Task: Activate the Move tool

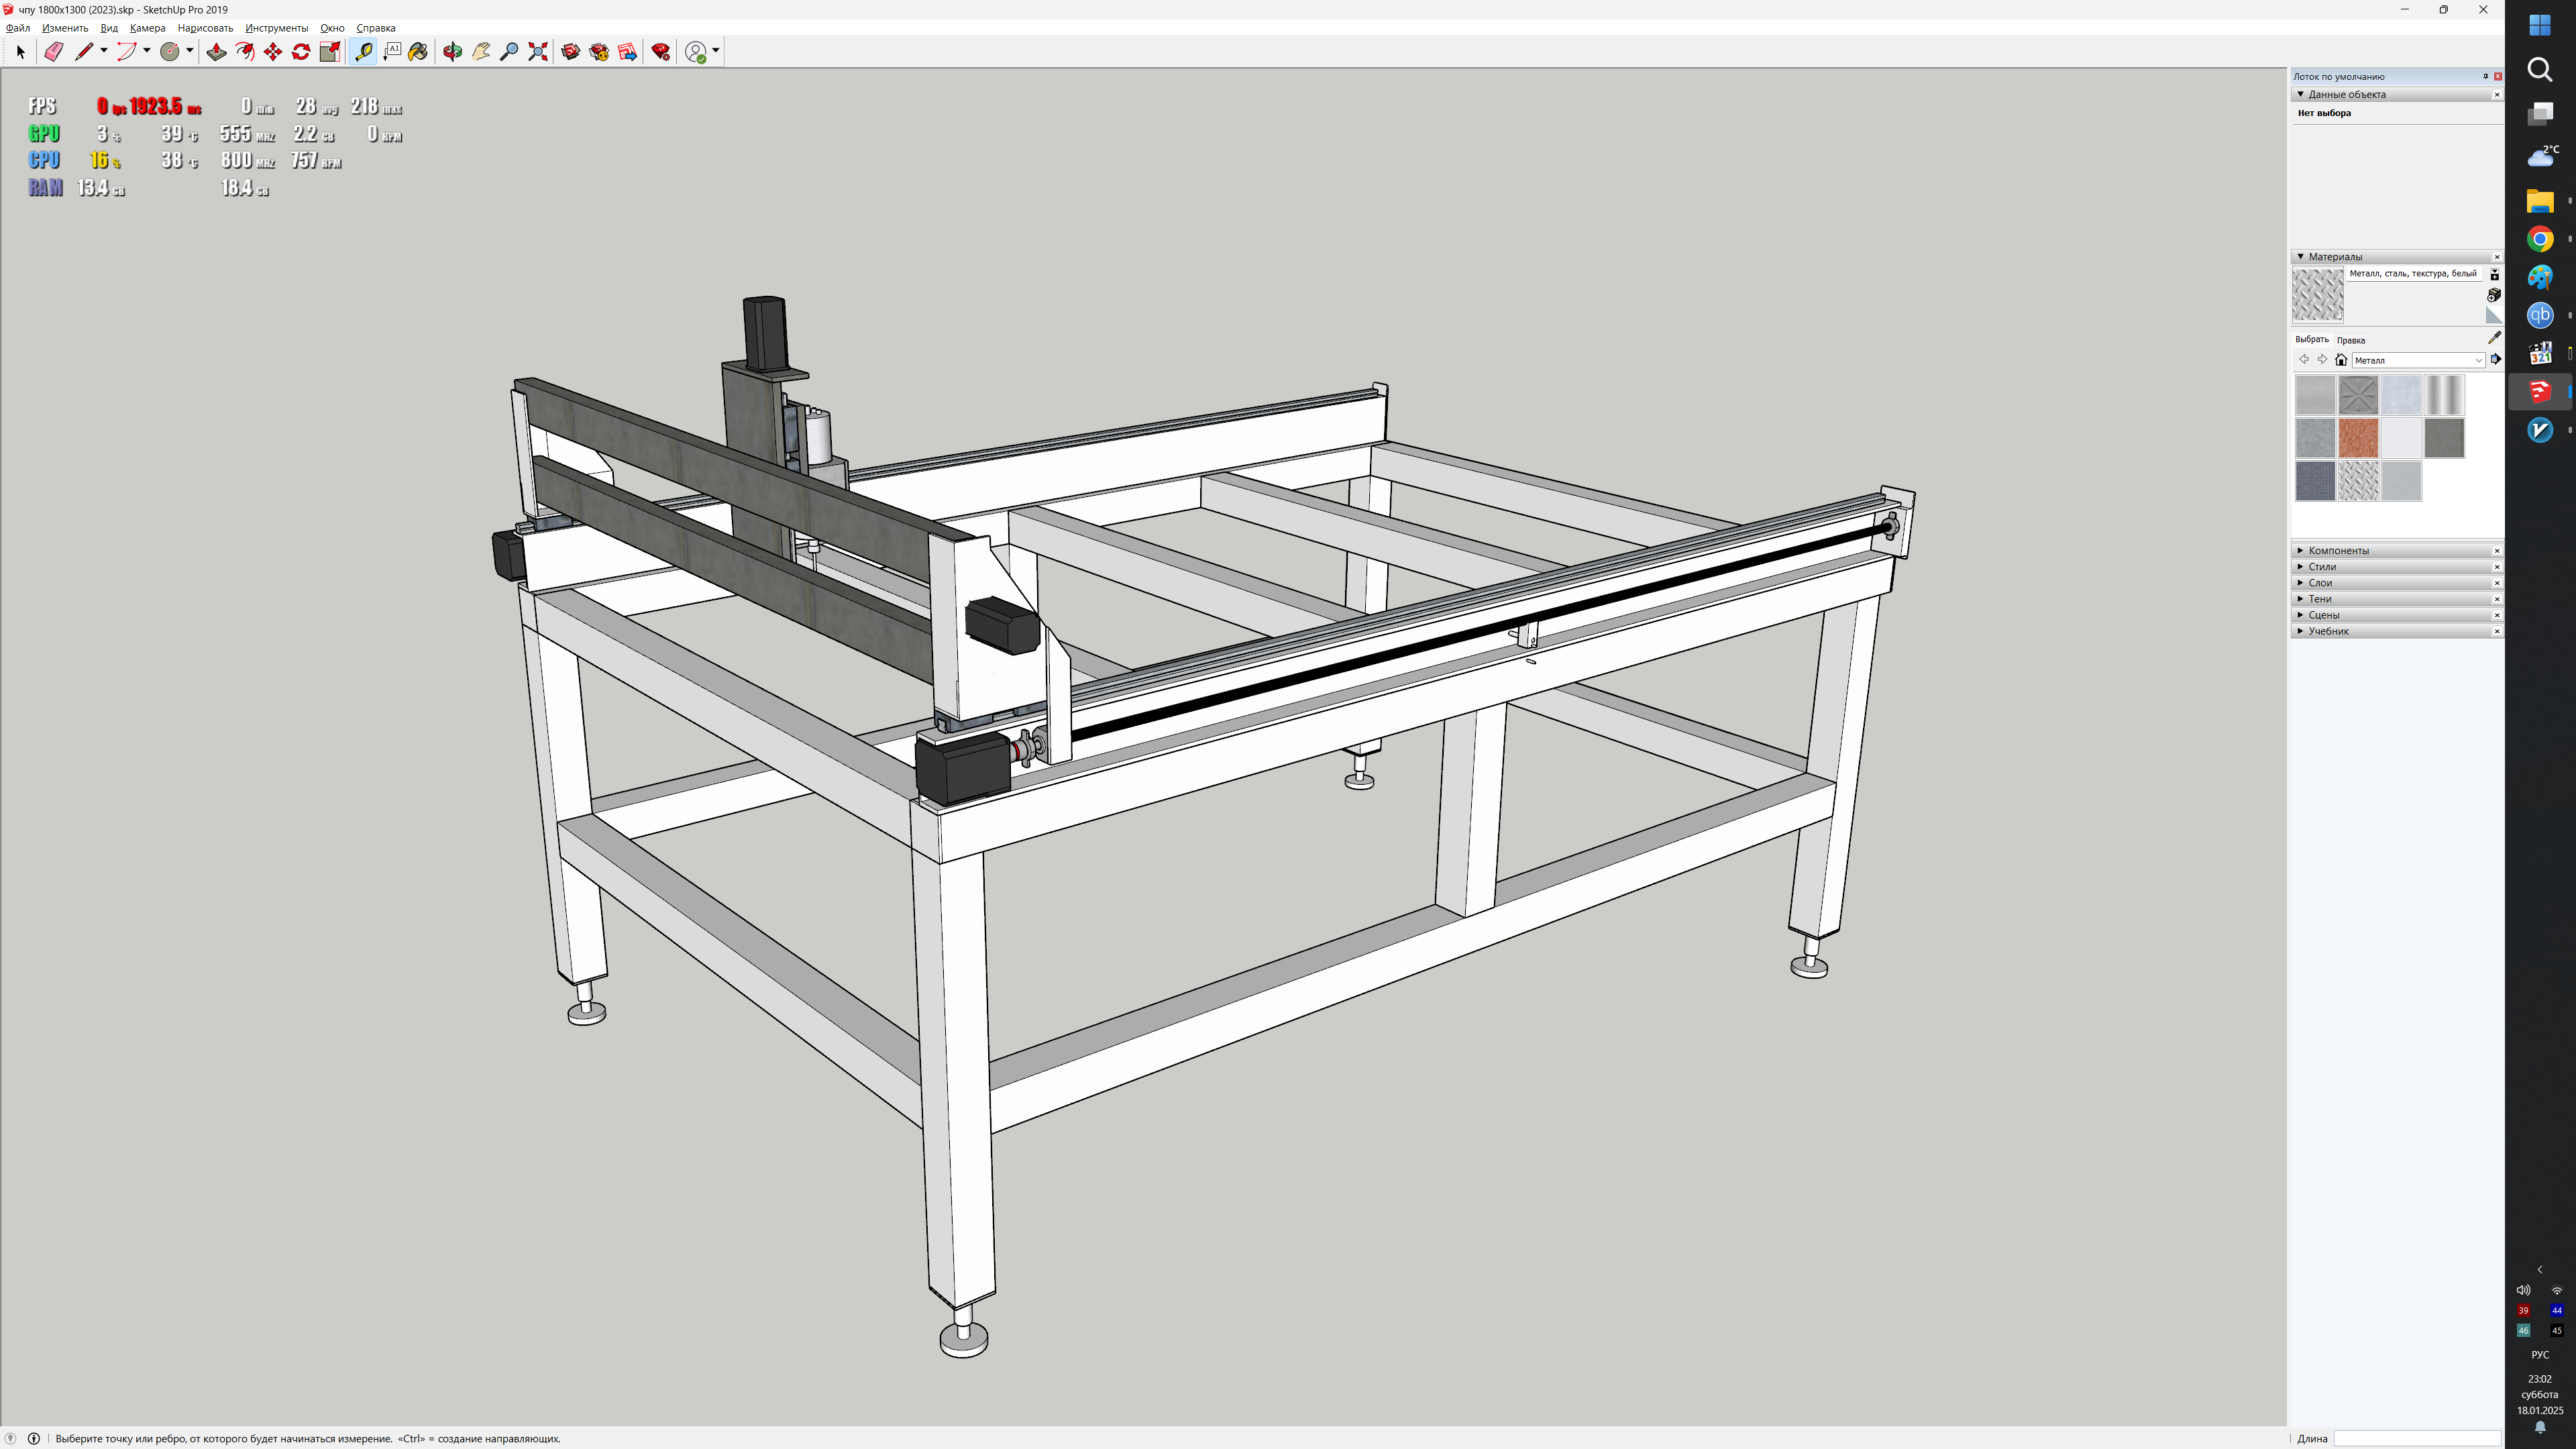Action: click(273, 52)
